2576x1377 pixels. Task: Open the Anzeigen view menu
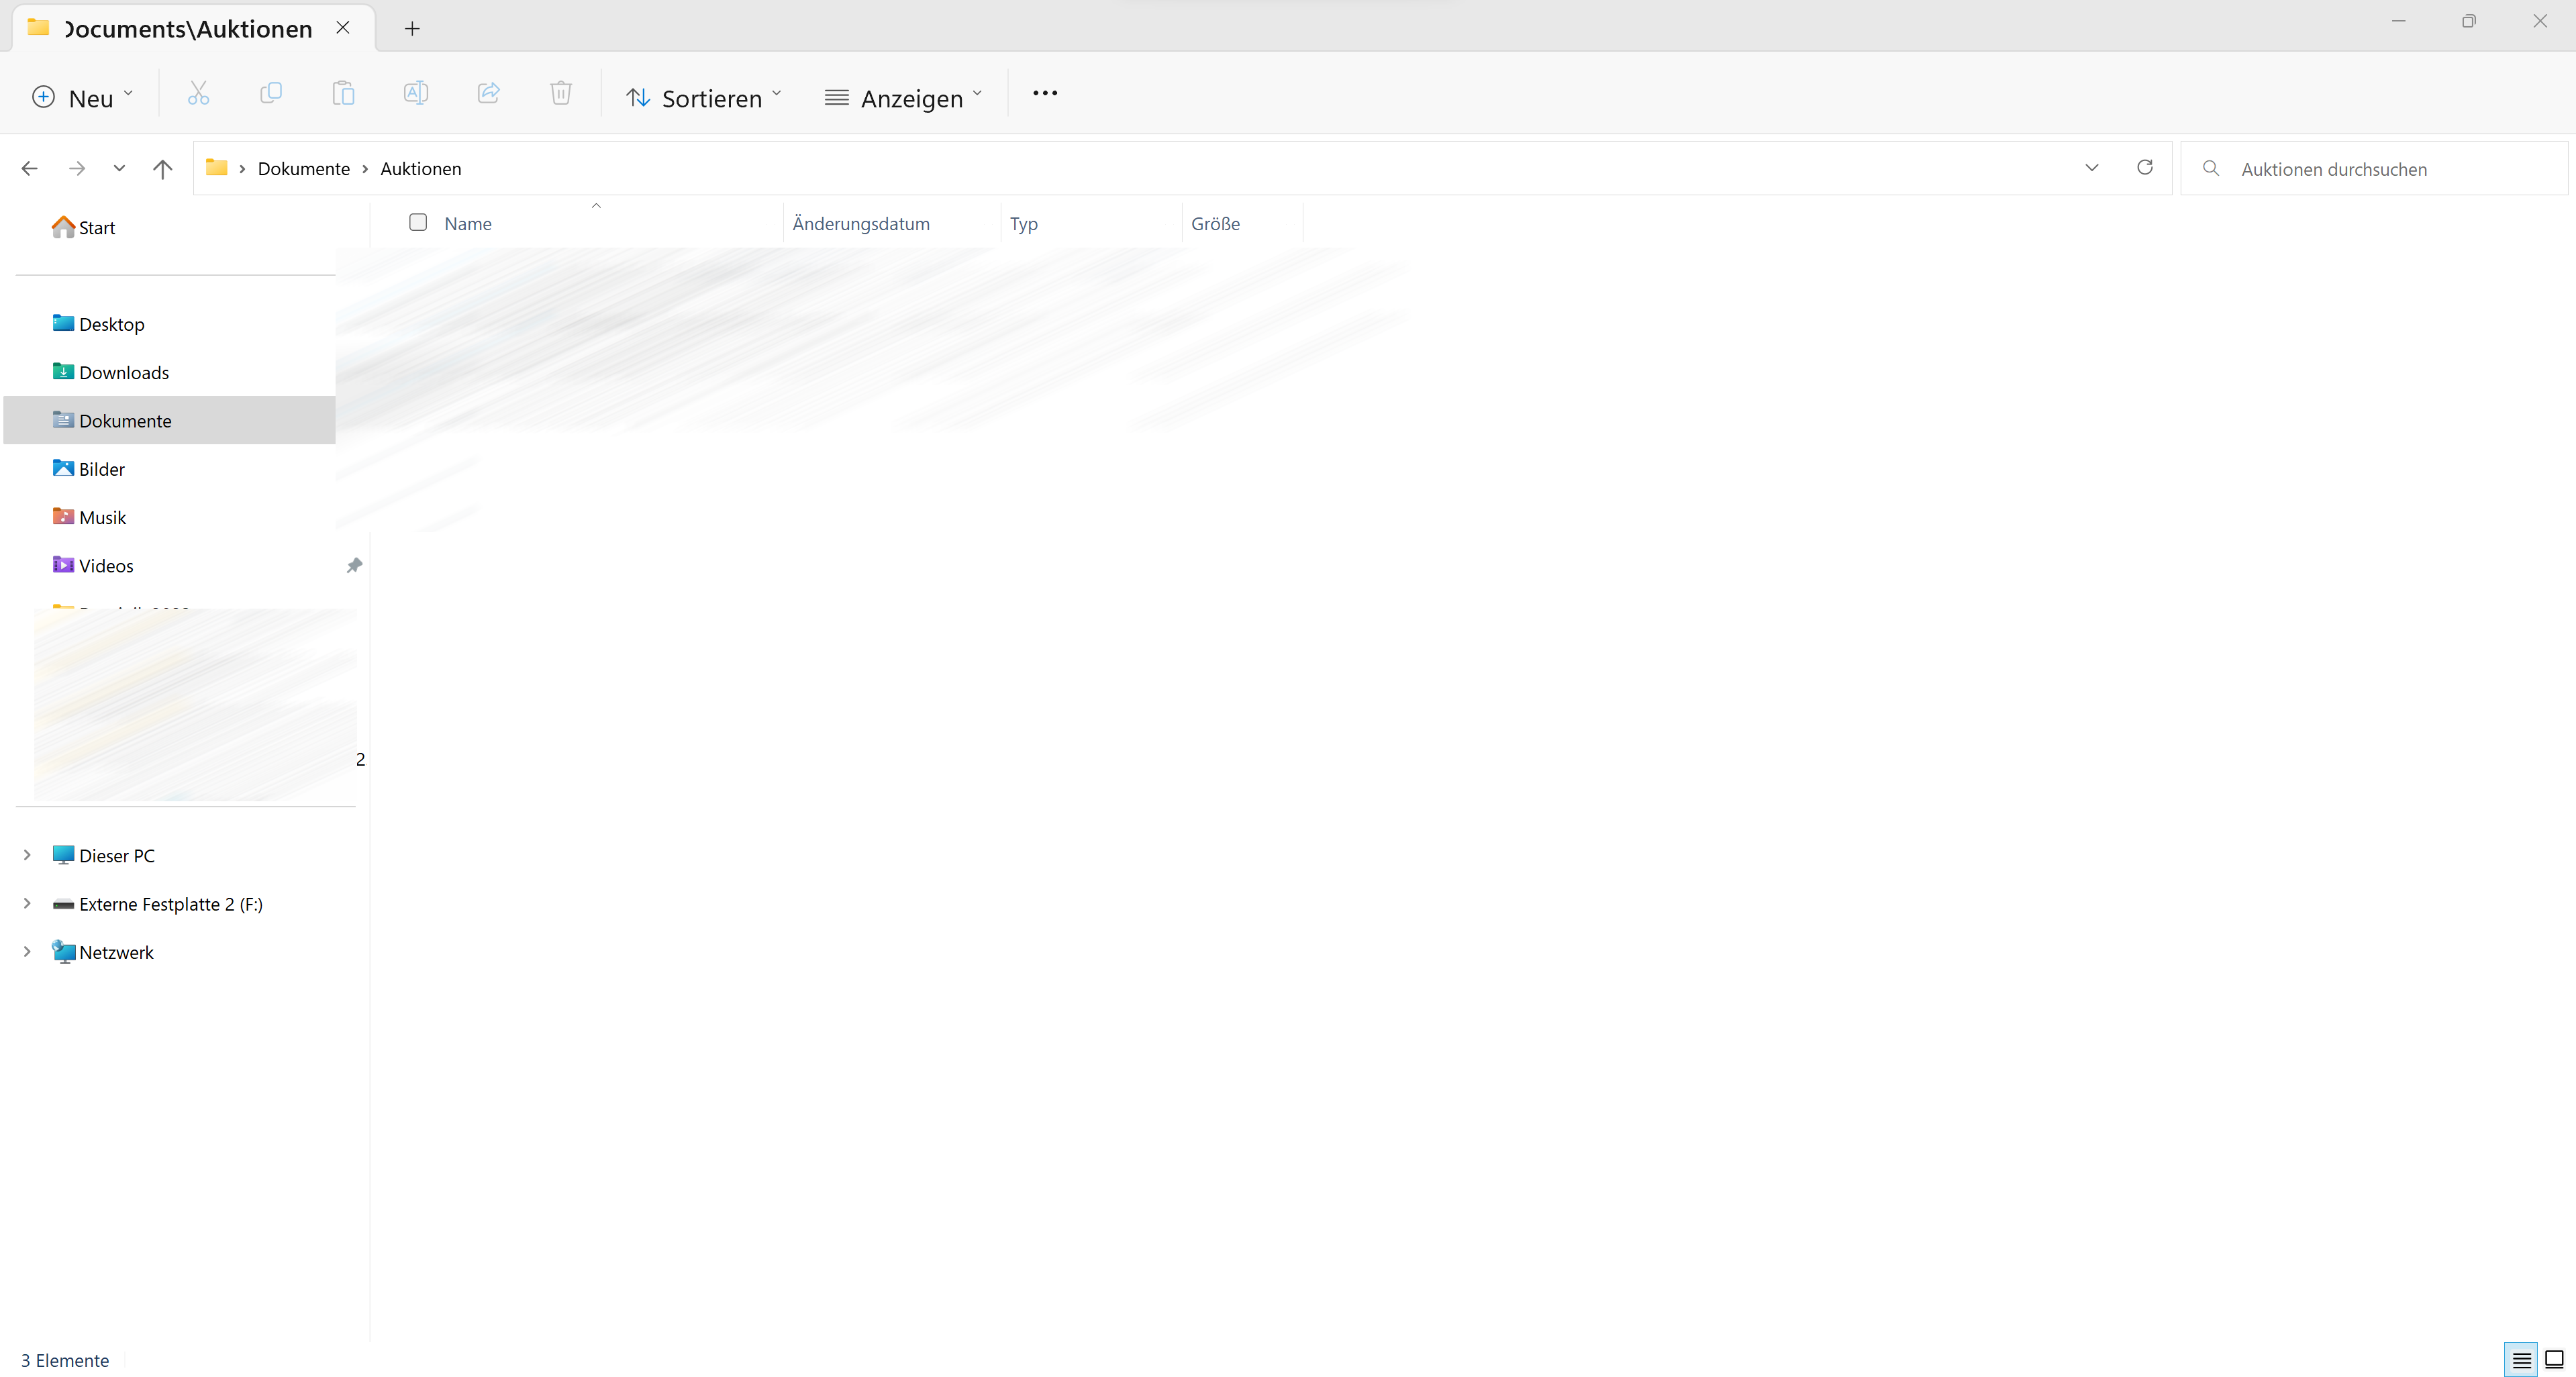903,98
